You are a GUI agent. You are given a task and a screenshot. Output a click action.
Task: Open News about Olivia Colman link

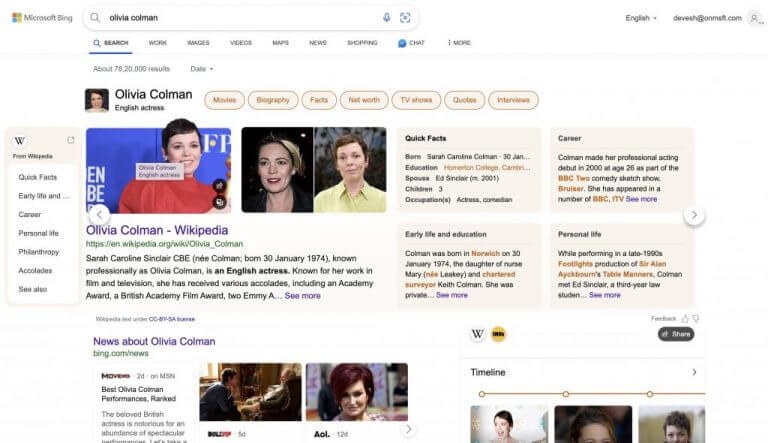[x=154, y=342]
